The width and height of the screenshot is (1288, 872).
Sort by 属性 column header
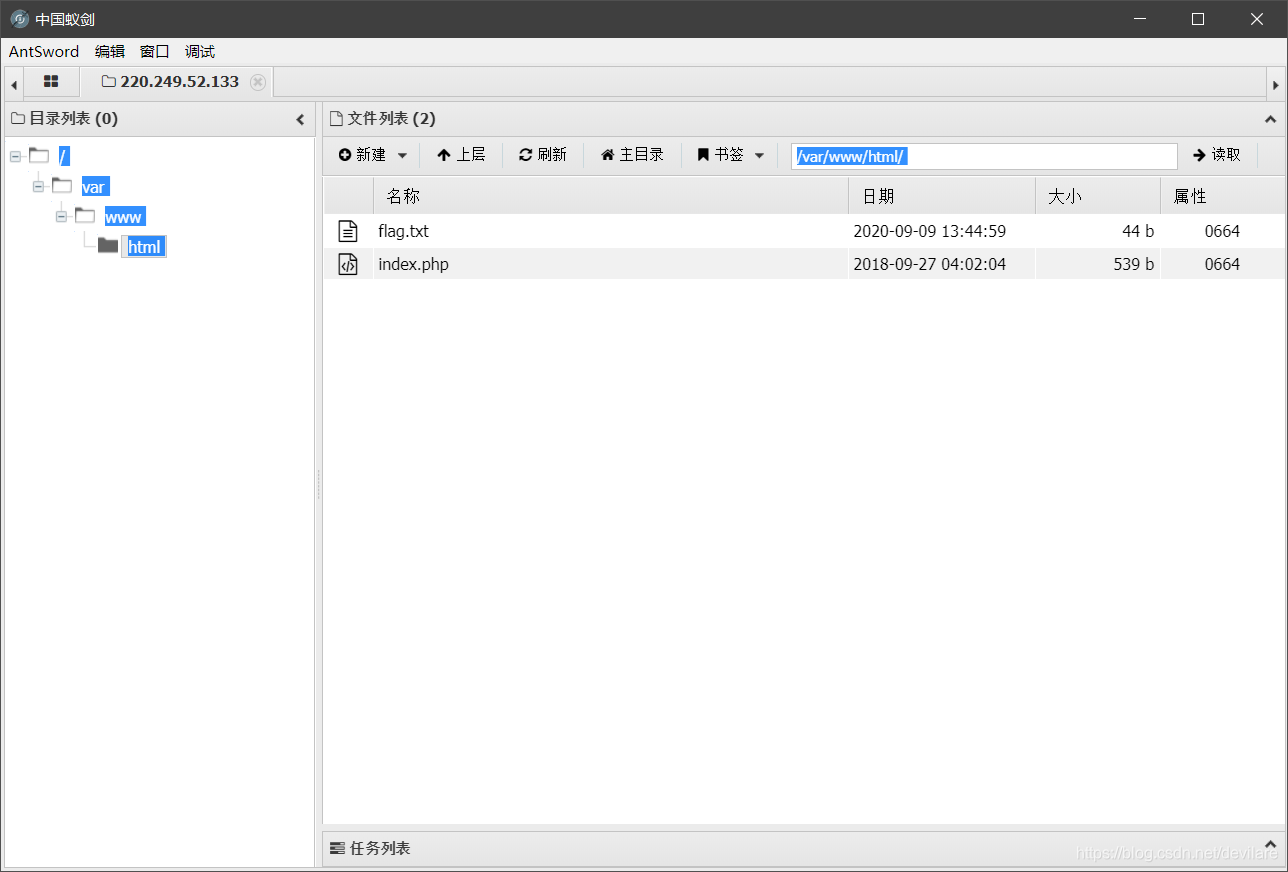coord(1222,196)
